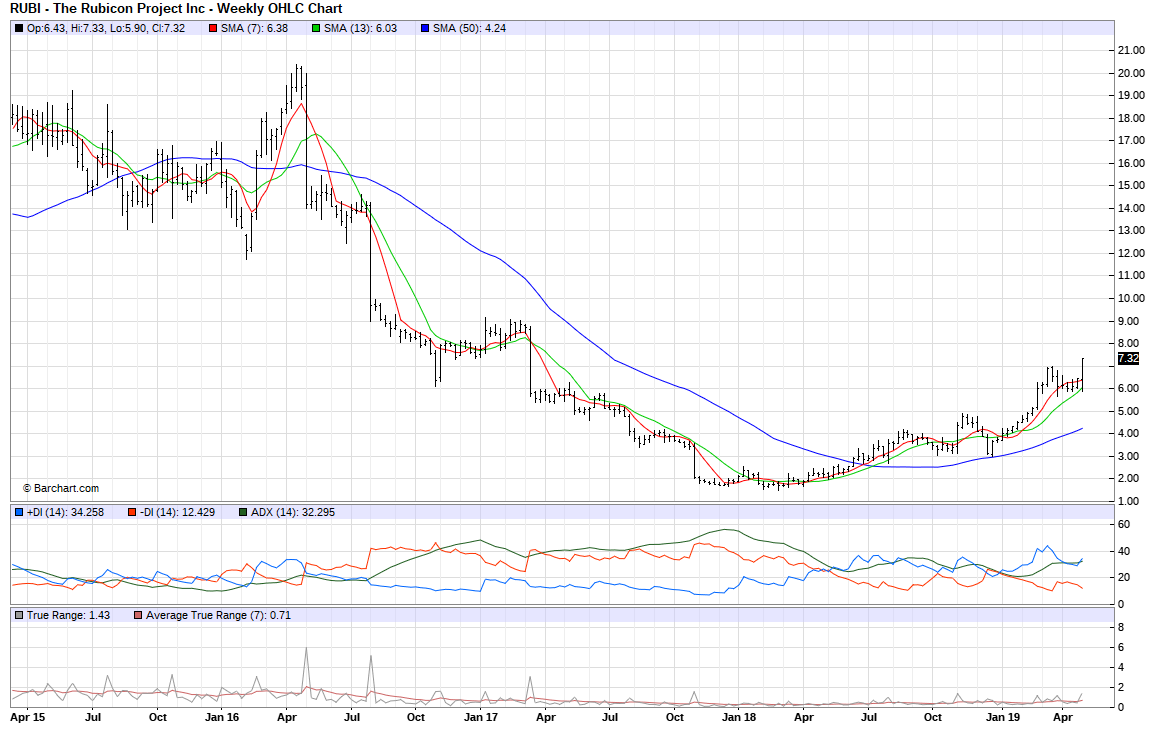Click the gray True Range legend swatch
This screenshot has width=1156, height=748.
pyautogui.click(x=19, y=615)
